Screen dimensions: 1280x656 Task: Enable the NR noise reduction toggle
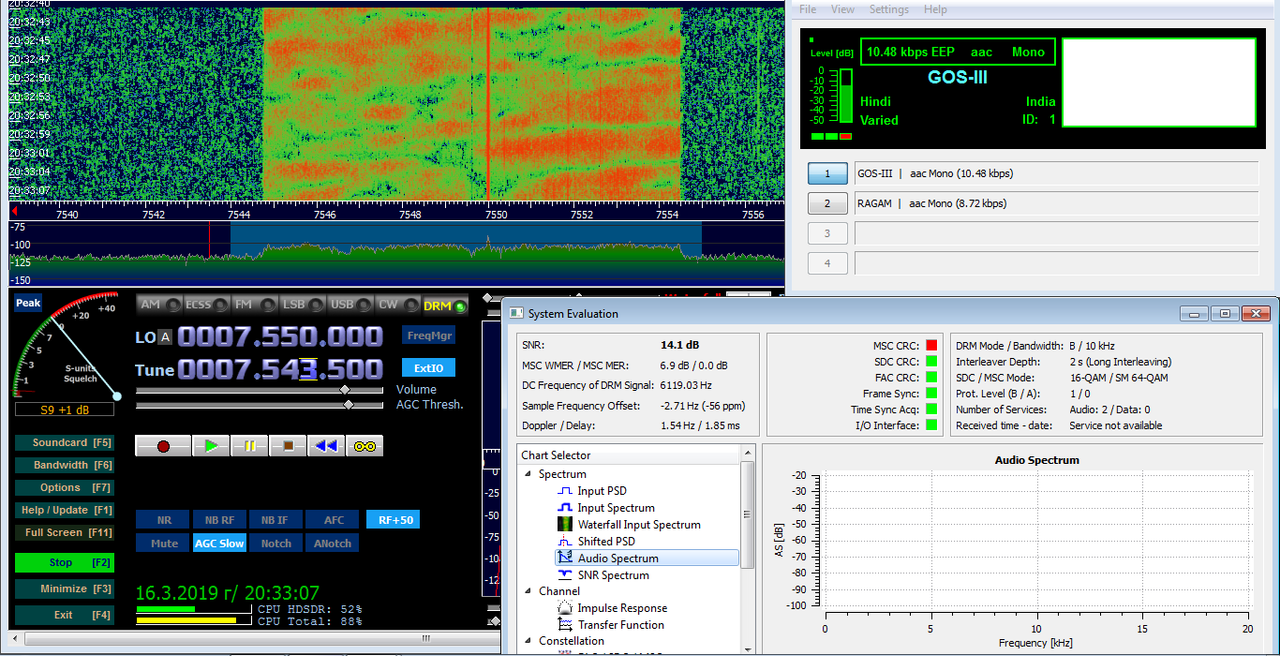(164, 520)
